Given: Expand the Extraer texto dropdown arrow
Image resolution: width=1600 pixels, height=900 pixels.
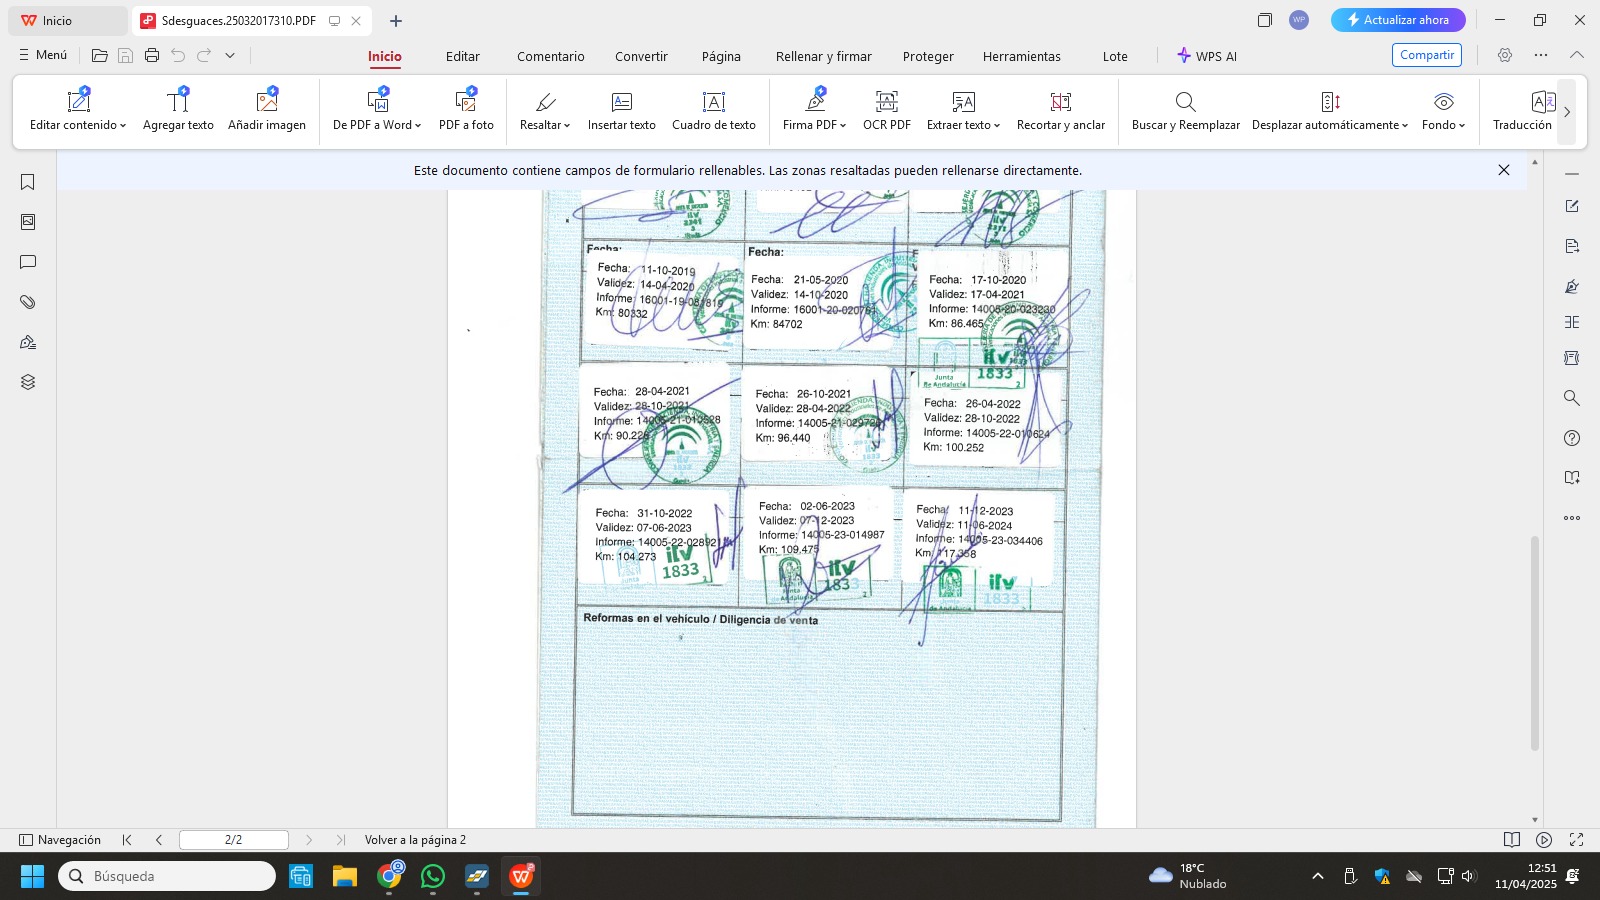Looking at the screenshot, I should point(997,126).
